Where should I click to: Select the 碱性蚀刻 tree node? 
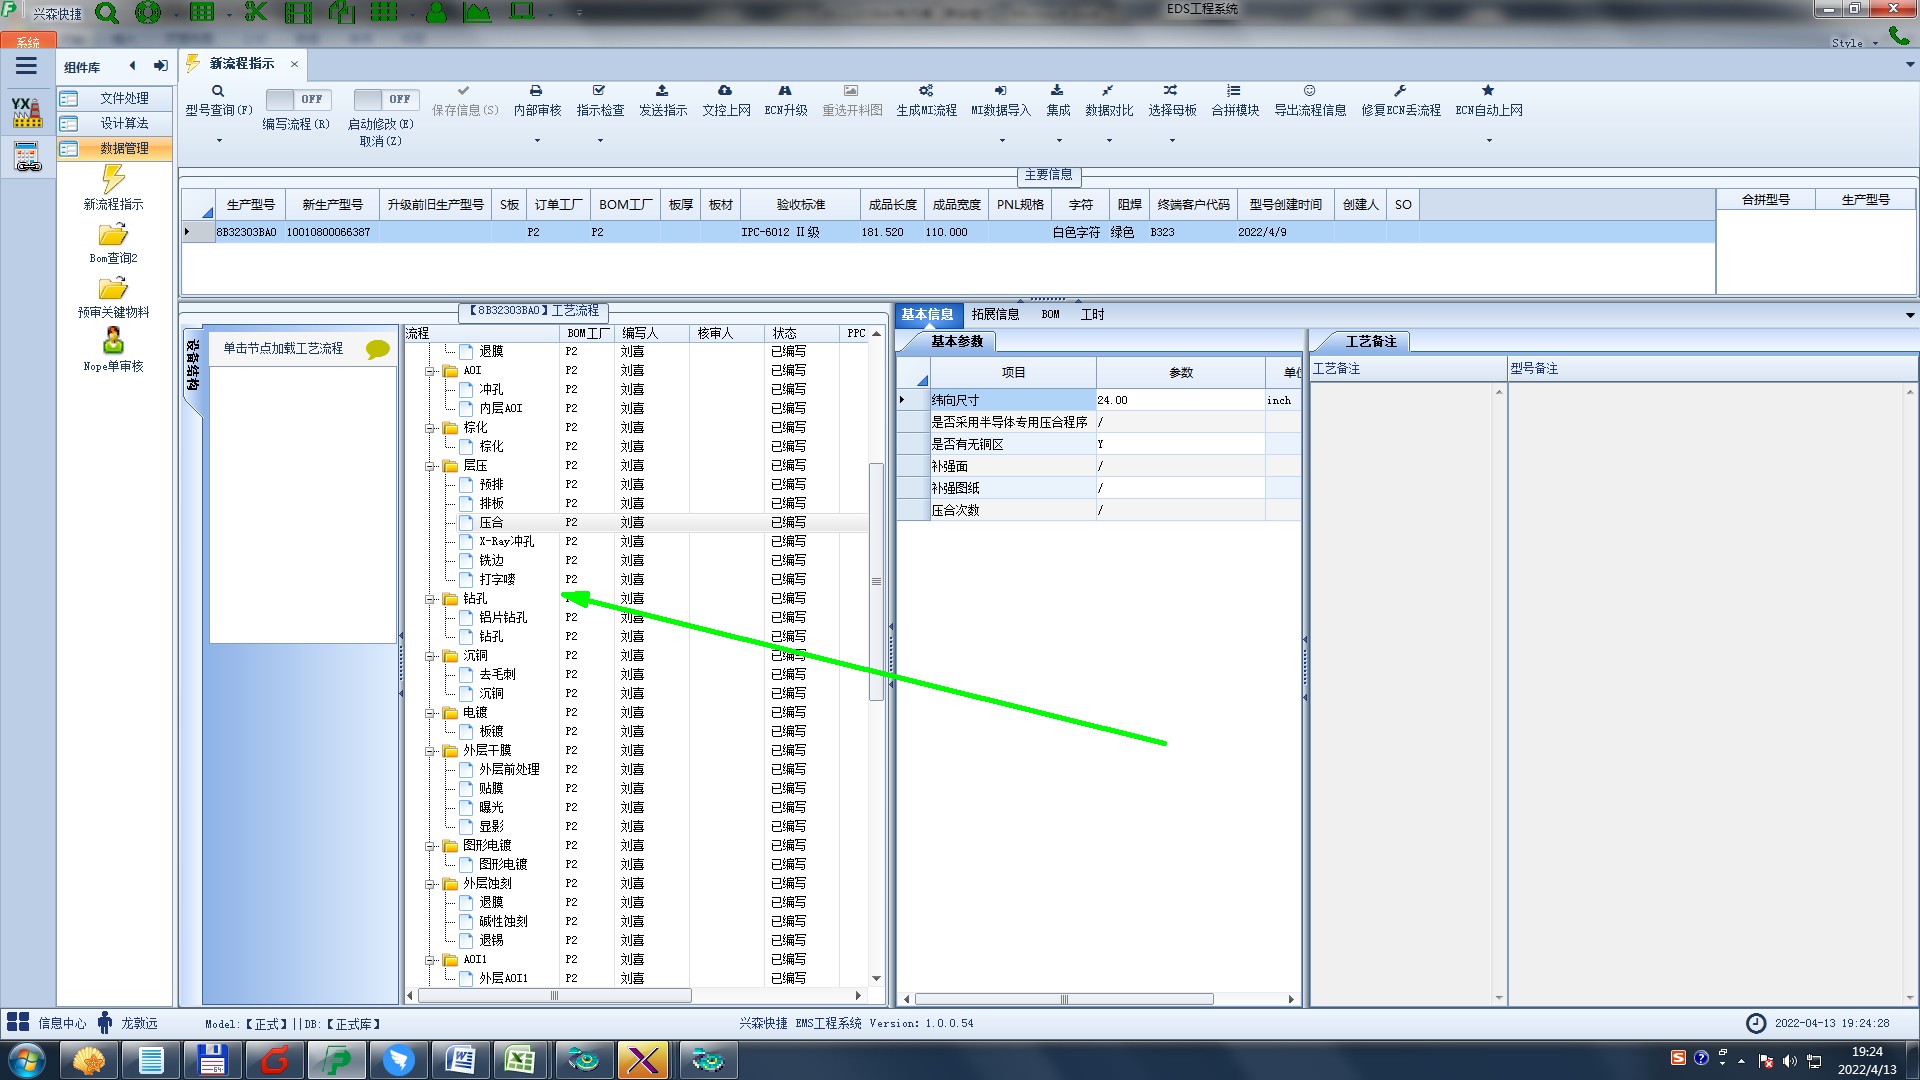point(503,922)
